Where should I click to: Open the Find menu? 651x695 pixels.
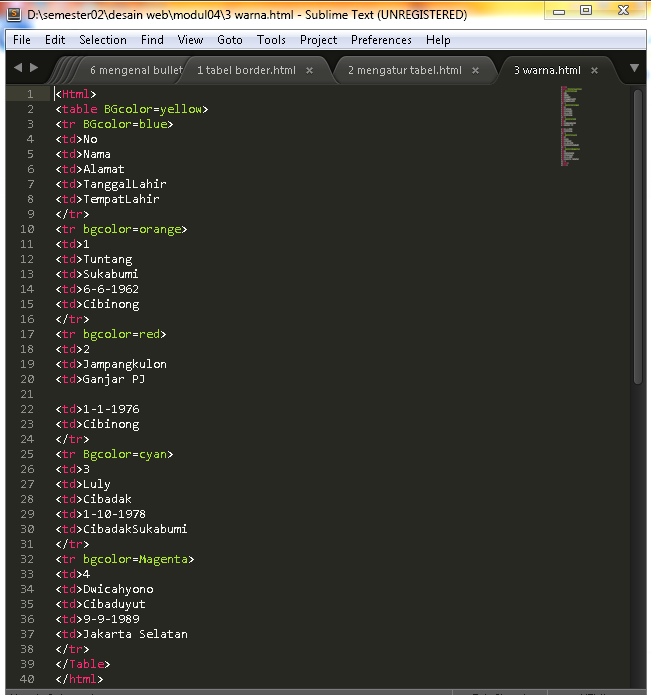pos(152,40)
